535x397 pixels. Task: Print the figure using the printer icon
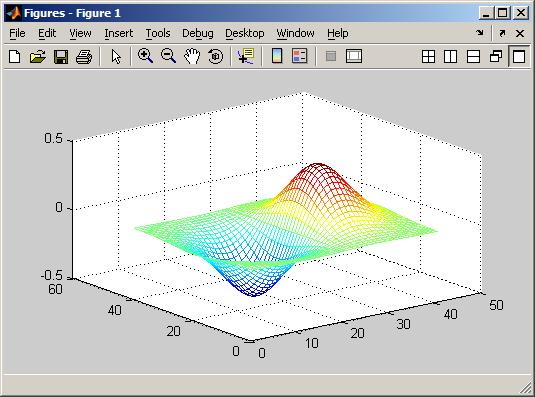click(x=84, y=56)
